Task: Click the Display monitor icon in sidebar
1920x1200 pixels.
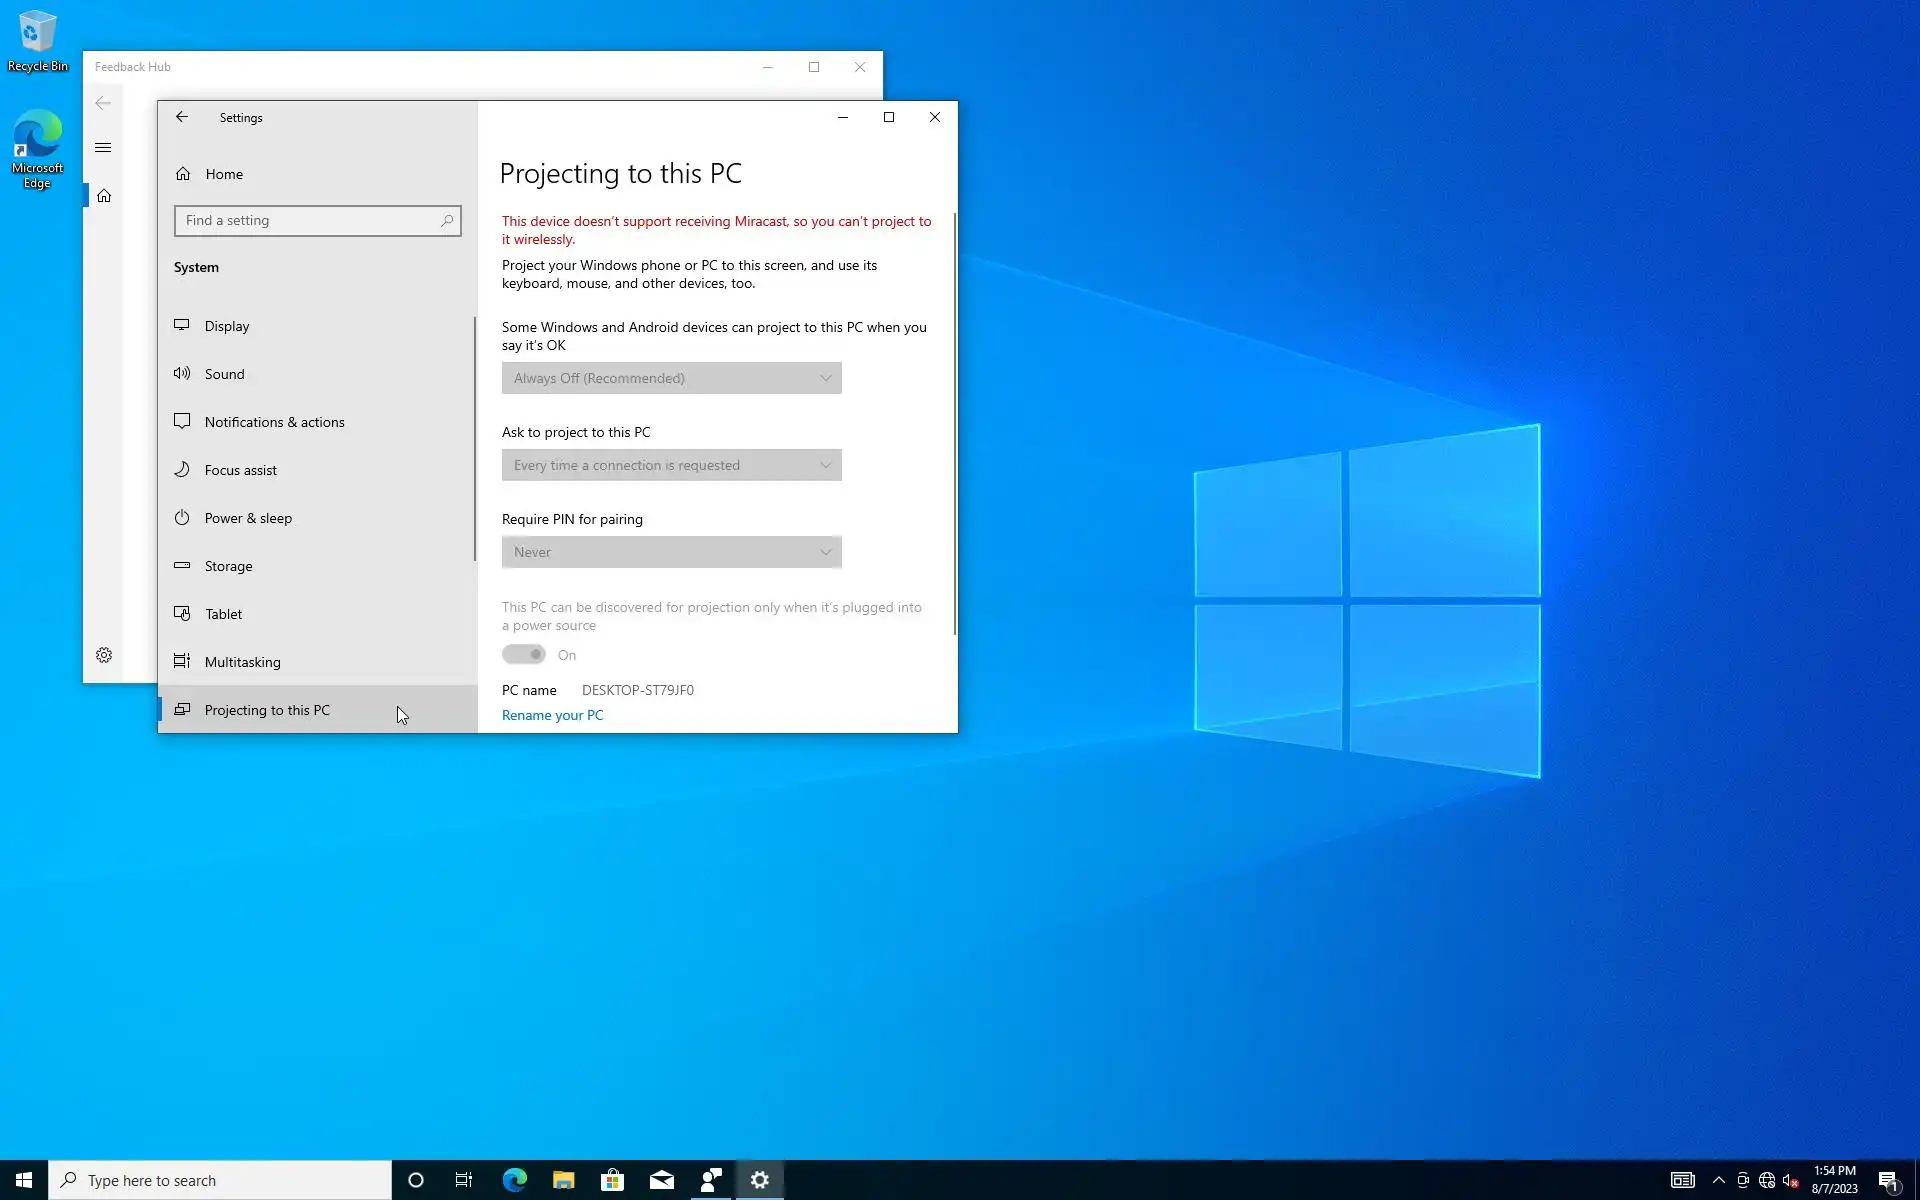Action: (182, 325)
